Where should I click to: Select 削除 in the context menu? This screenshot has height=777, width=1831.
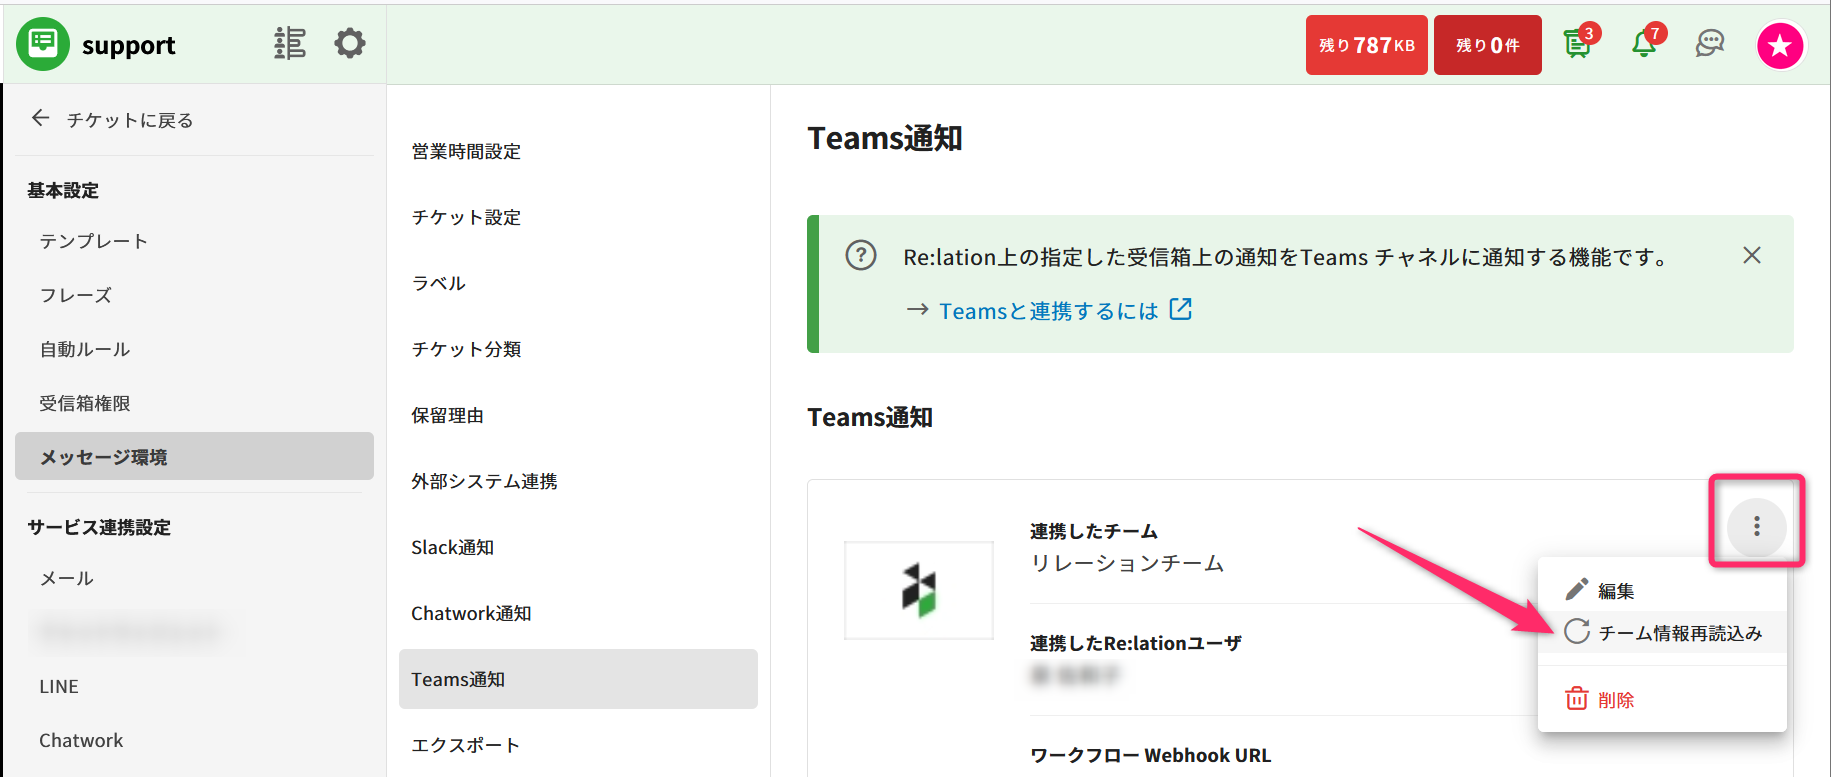click(1662, 699)
